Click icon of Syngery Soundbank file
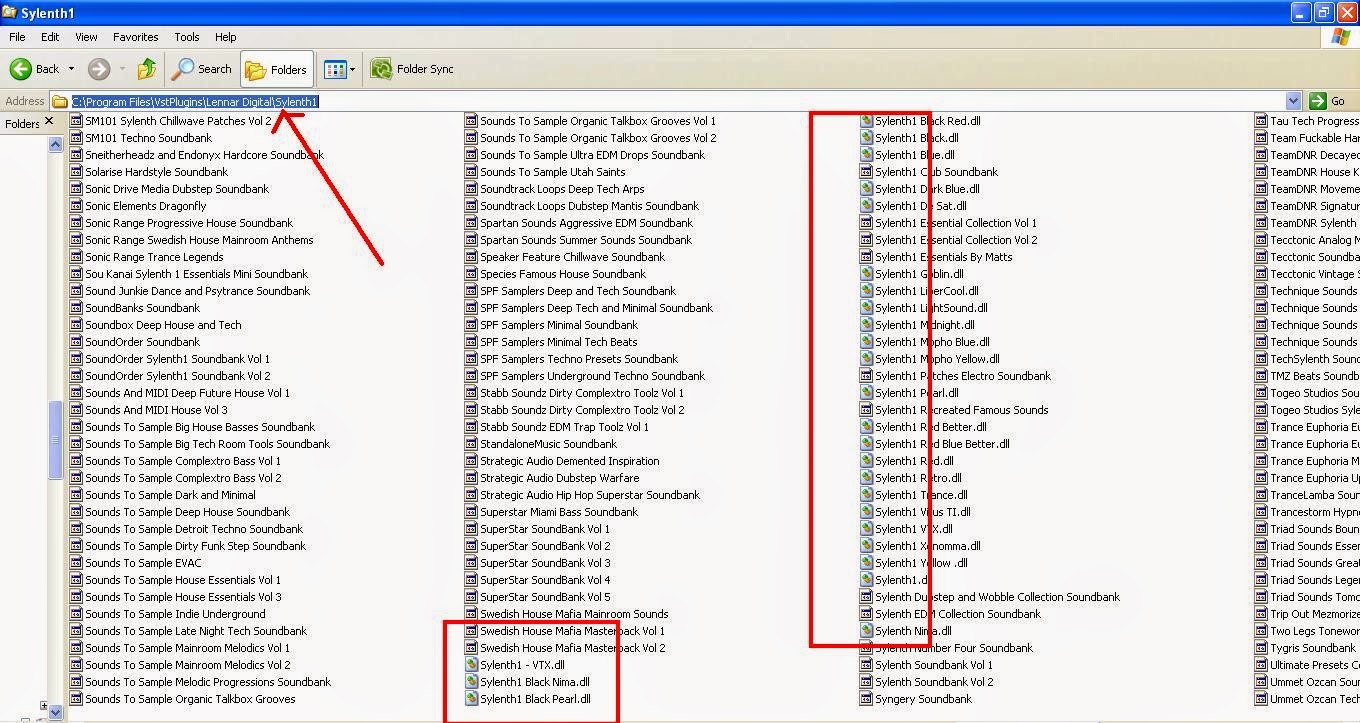 (867, 699)
